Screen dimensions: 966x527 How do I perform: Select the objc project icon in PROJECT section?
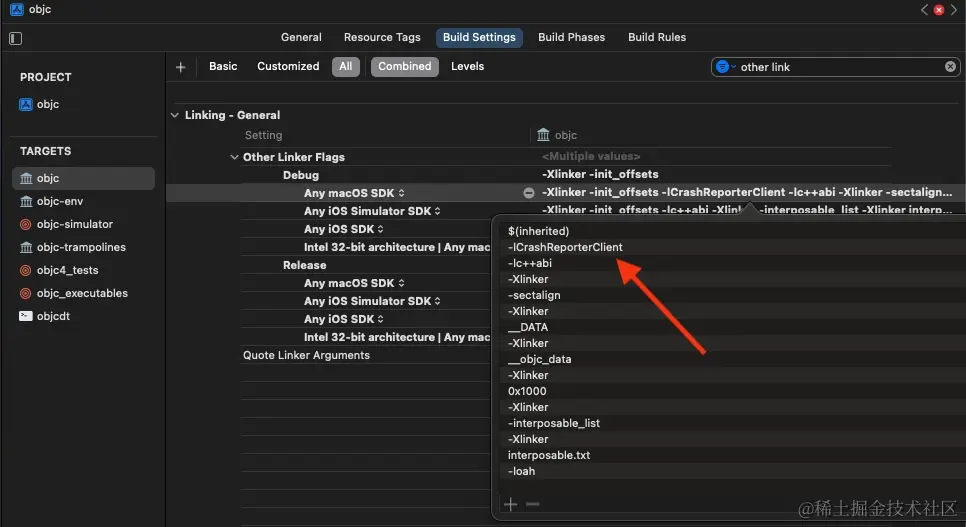pyautogui.click(x=25, y=104)
